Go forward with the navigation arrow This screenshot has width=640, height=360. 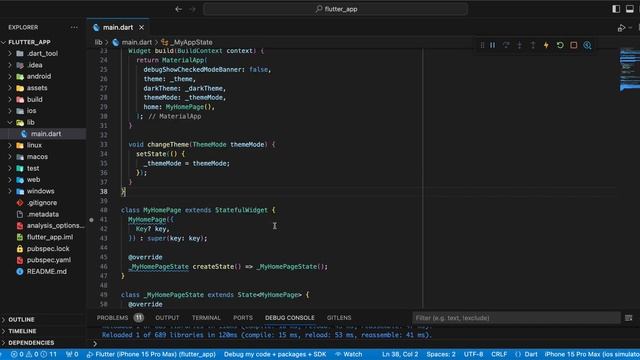tap(192, 9)
